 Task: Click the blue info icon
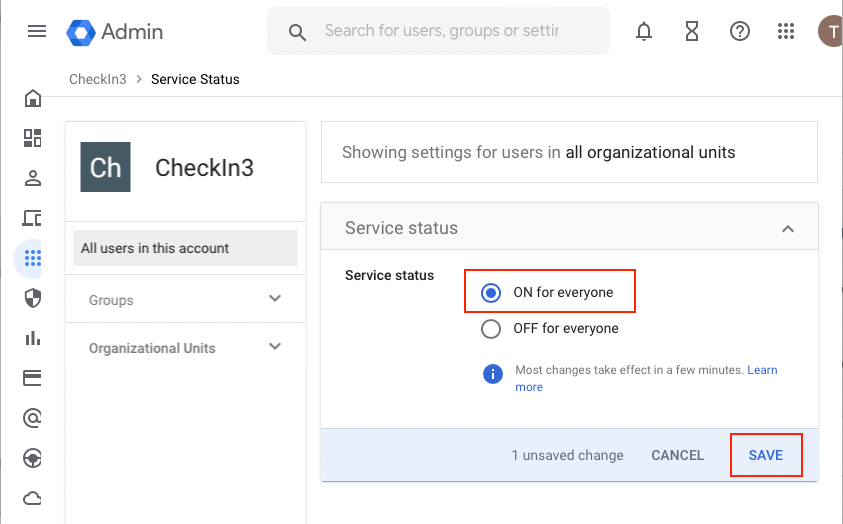coord(492,374)
